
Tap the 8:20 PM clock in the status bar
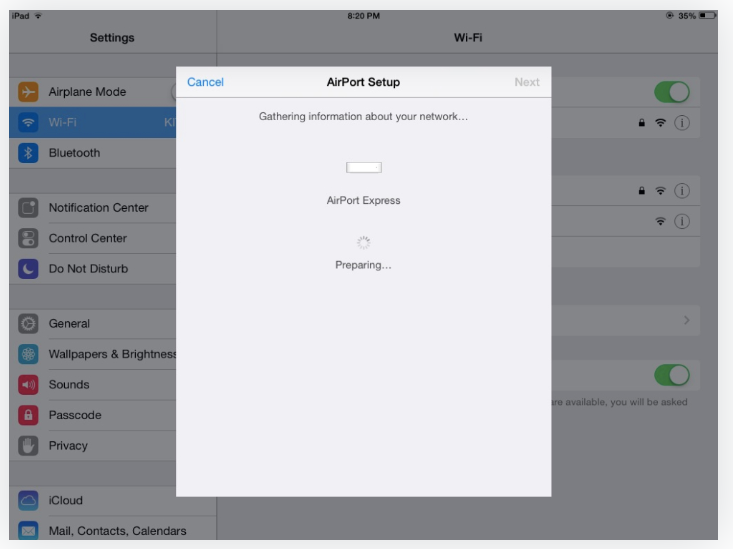[x=363, y=16]
